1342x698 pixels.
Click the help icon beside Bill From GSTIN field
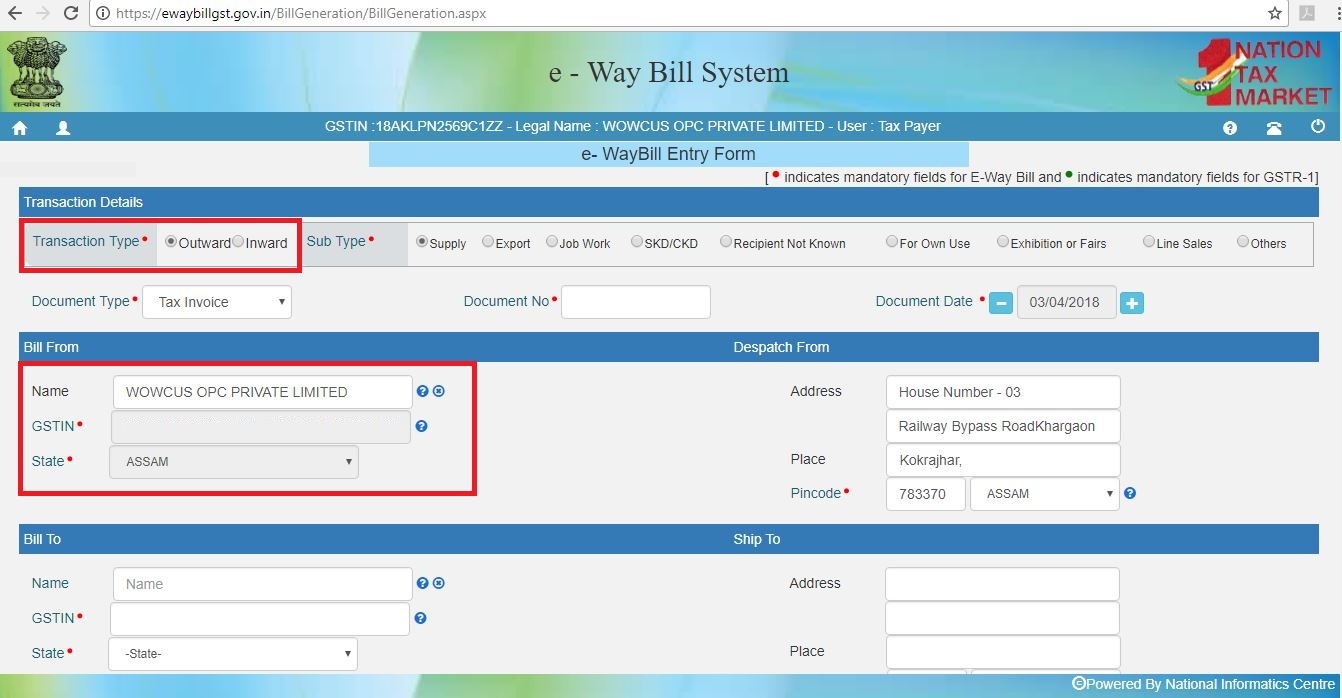[420, 426]
